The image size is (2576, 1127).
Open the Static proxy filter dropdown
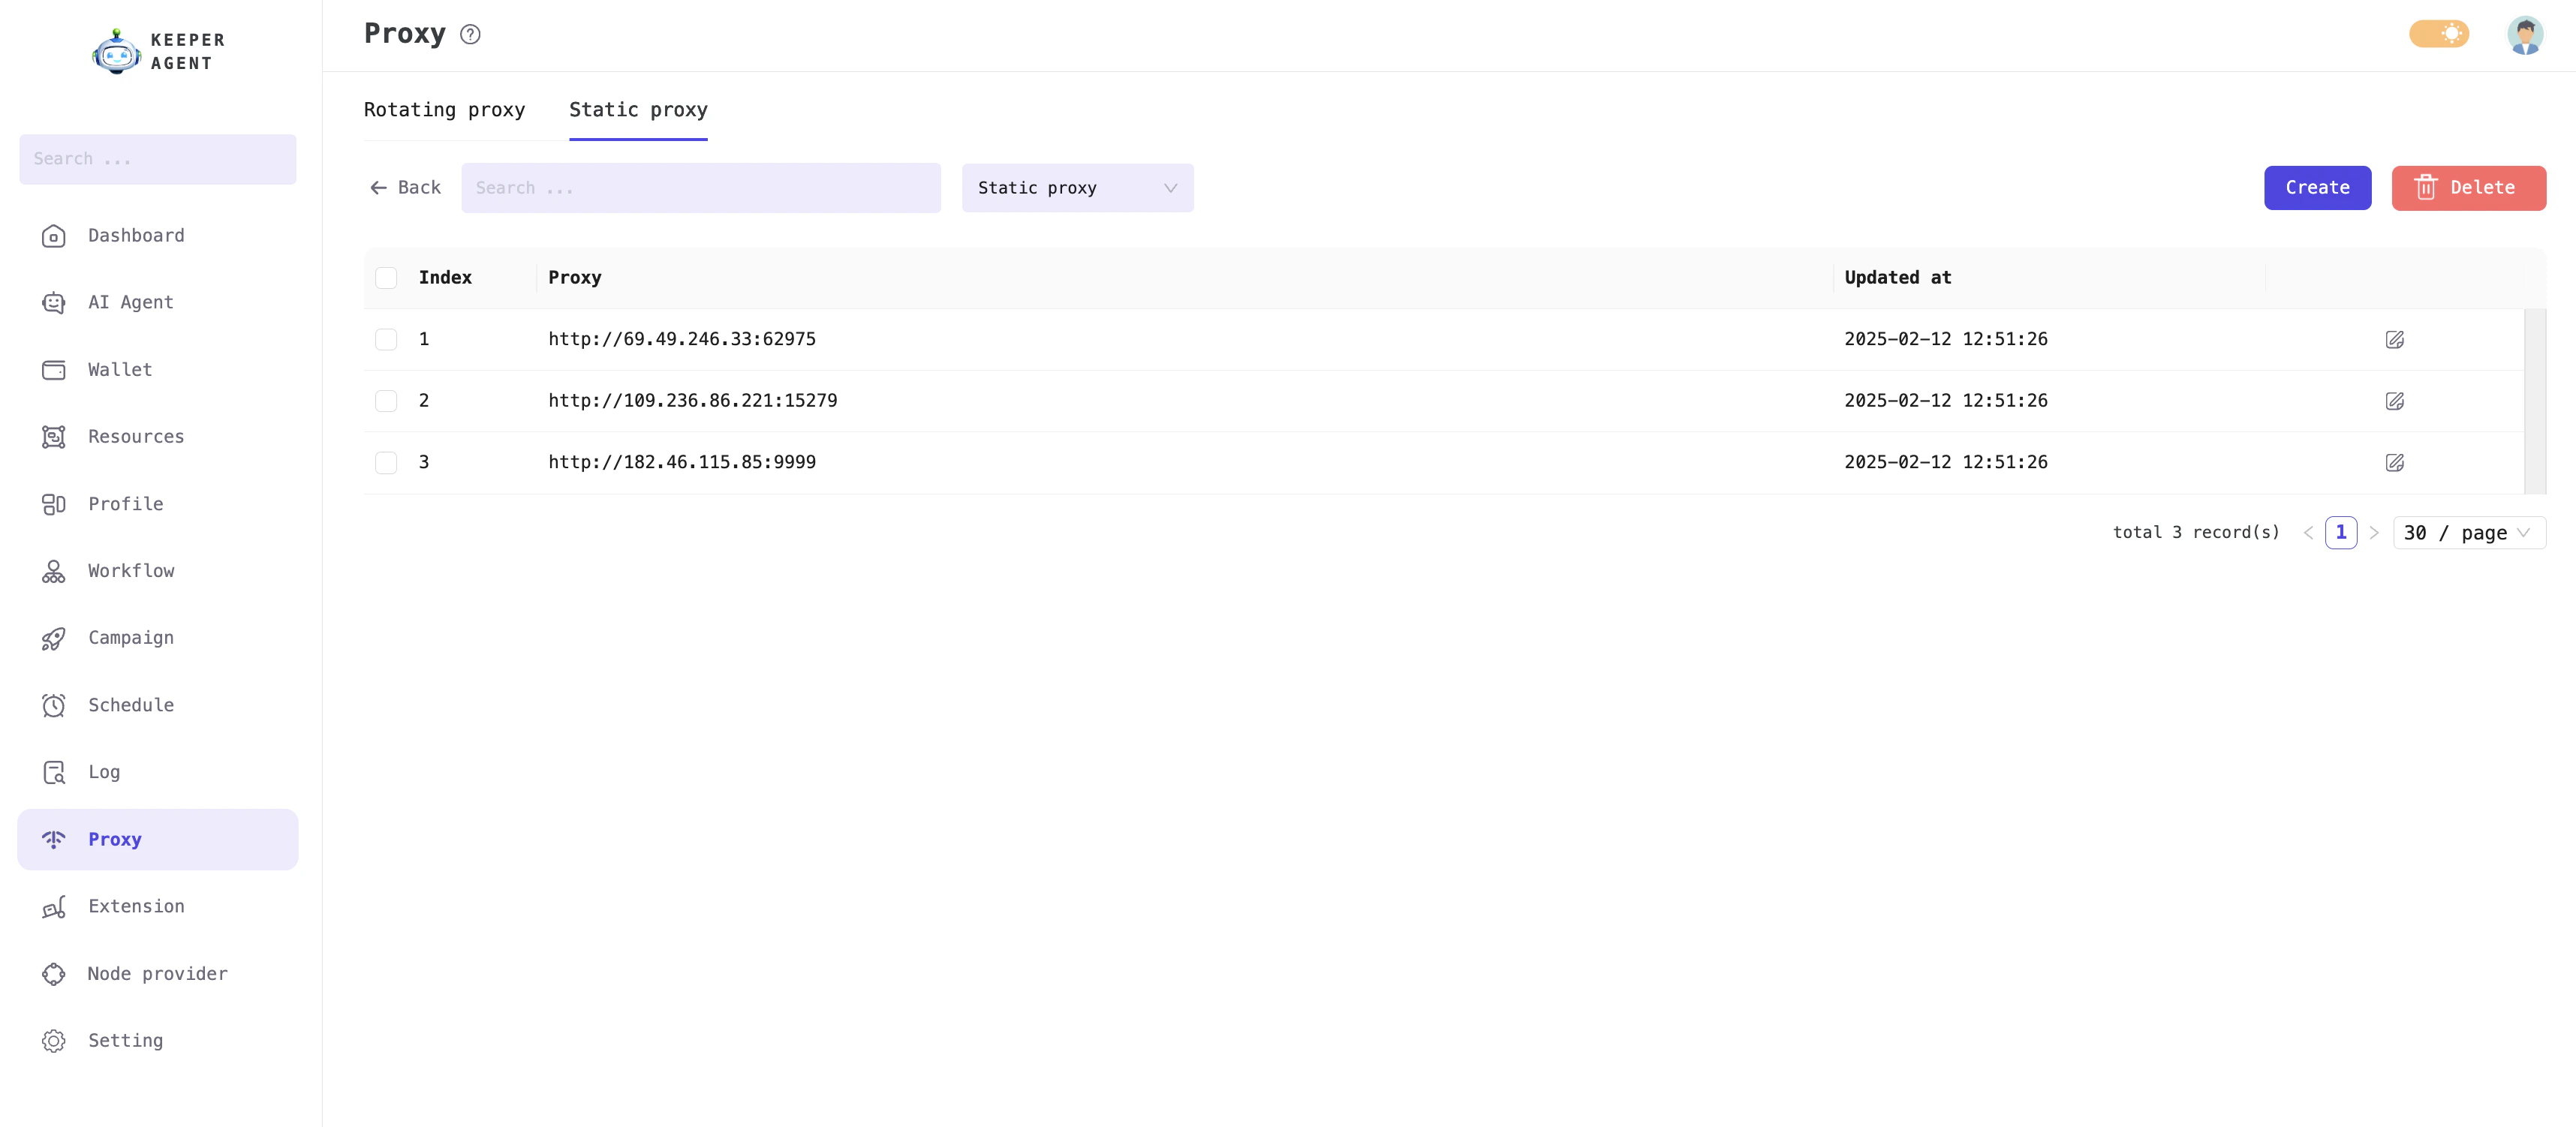click(1076, 187)
